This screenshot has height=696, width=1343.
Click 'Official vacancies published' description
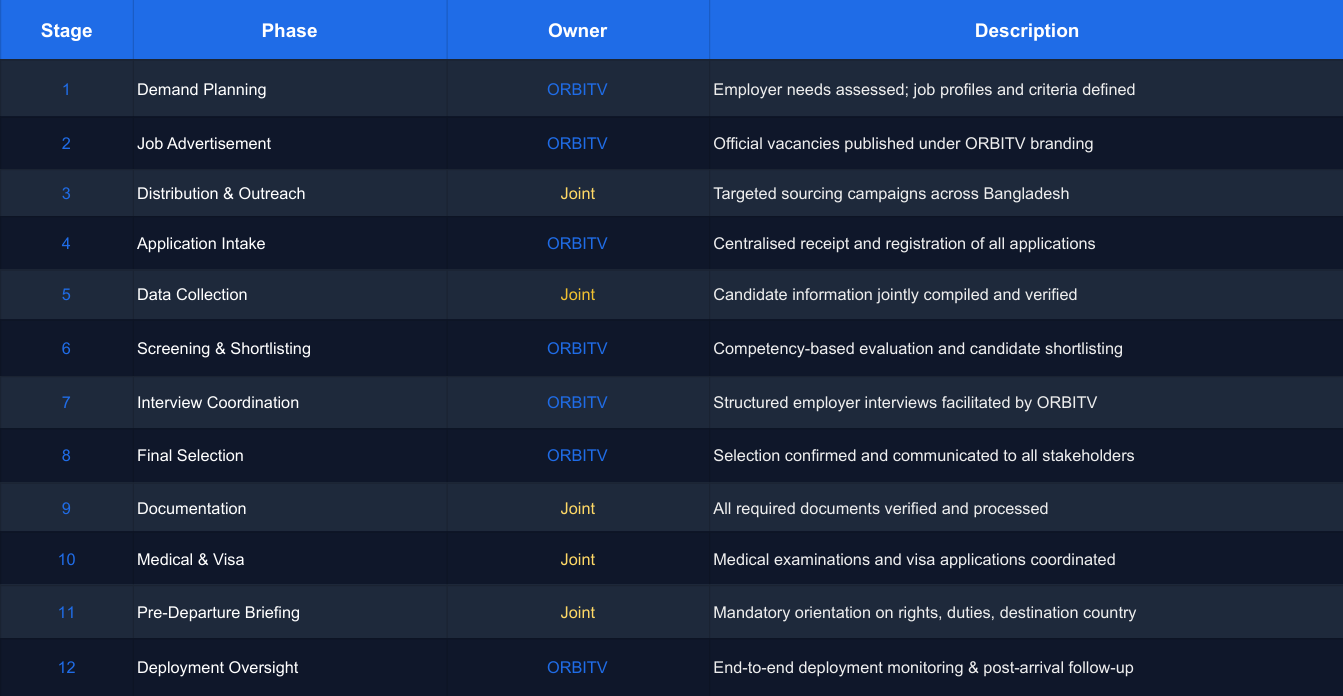click(x=903, y=143)
